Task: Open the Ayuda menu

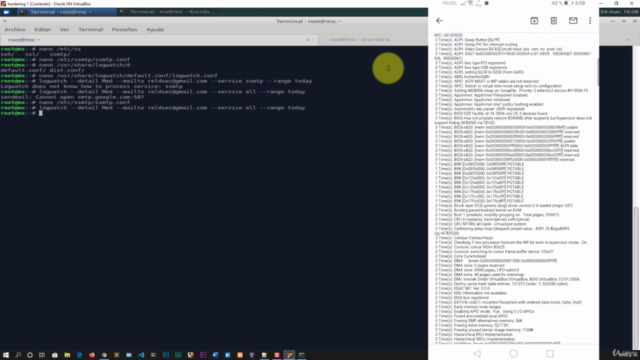Action: point(155,29)
